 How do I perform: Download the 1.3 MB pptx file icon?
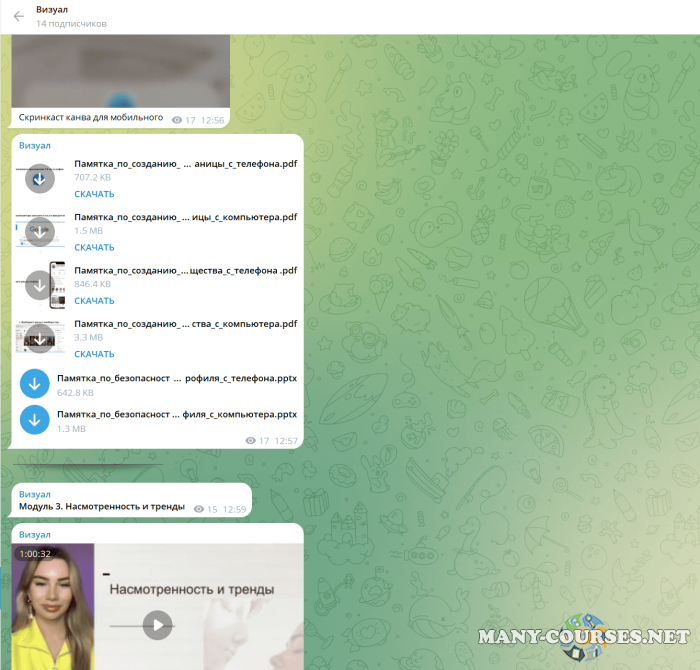(x=35, y=420)
